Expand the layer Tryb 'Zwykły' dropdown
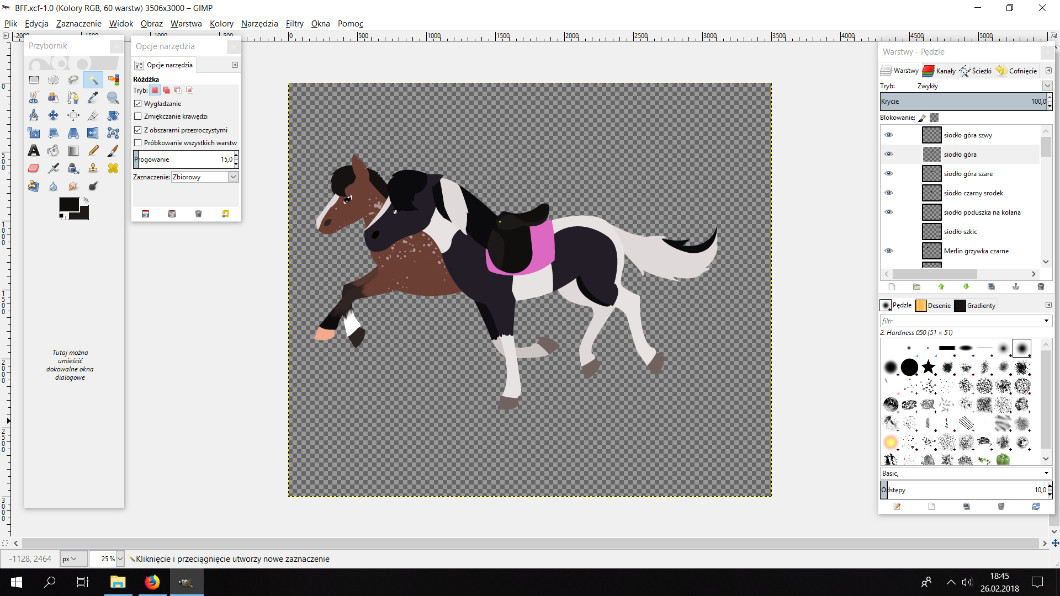The width and height of the screenshot is (1060, 596). tap(966, 86)
